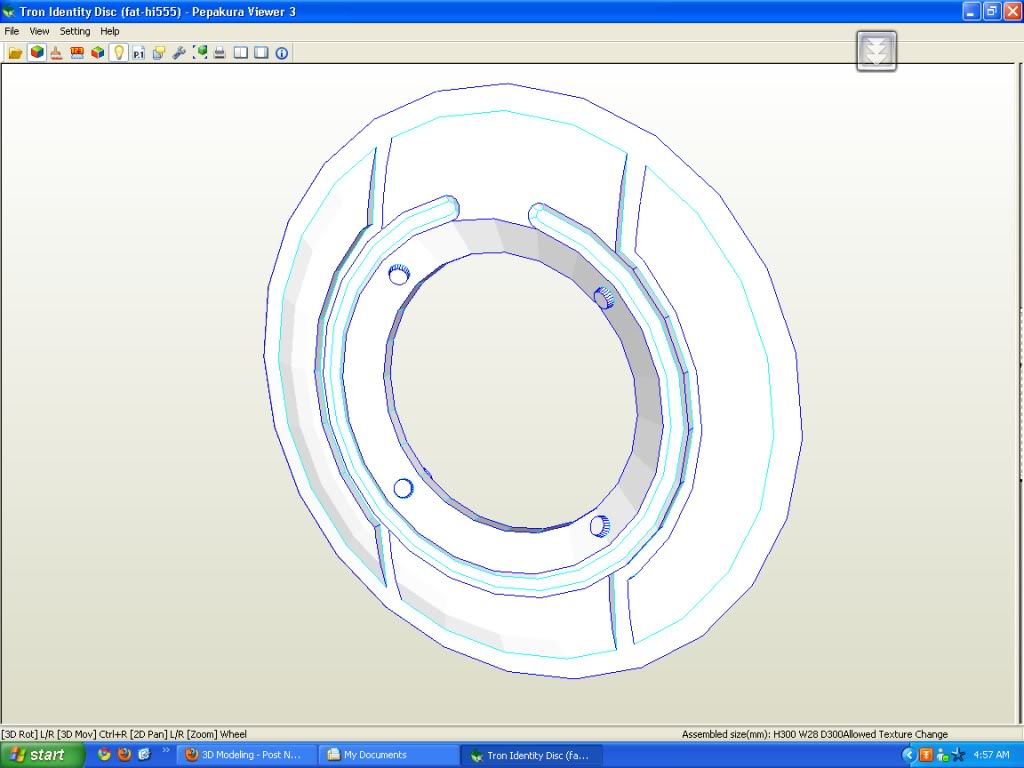This screenshot has height=768, width=1024.
Task: Click the P.1 page number icon
Action: 138,53
